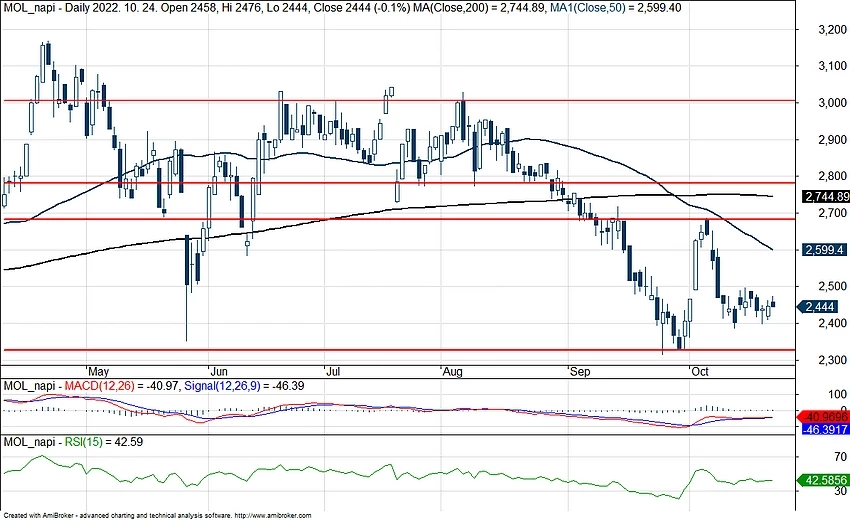The image size is (850, 520).
Task: Click the 2,400 price axis label
Action: 832,323
